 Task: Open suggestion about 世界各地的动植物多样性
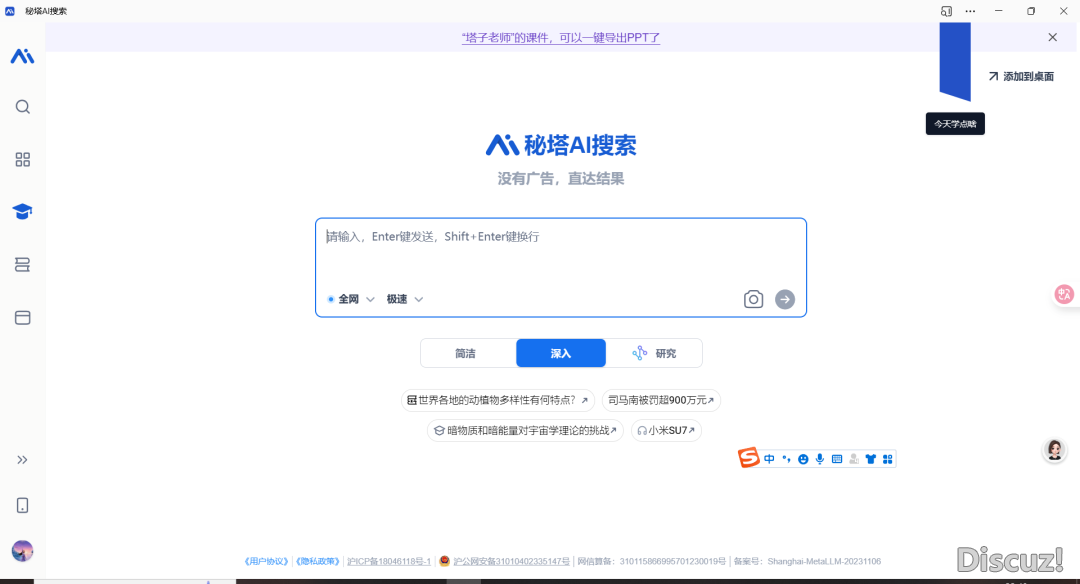click(x=497, y=400)
